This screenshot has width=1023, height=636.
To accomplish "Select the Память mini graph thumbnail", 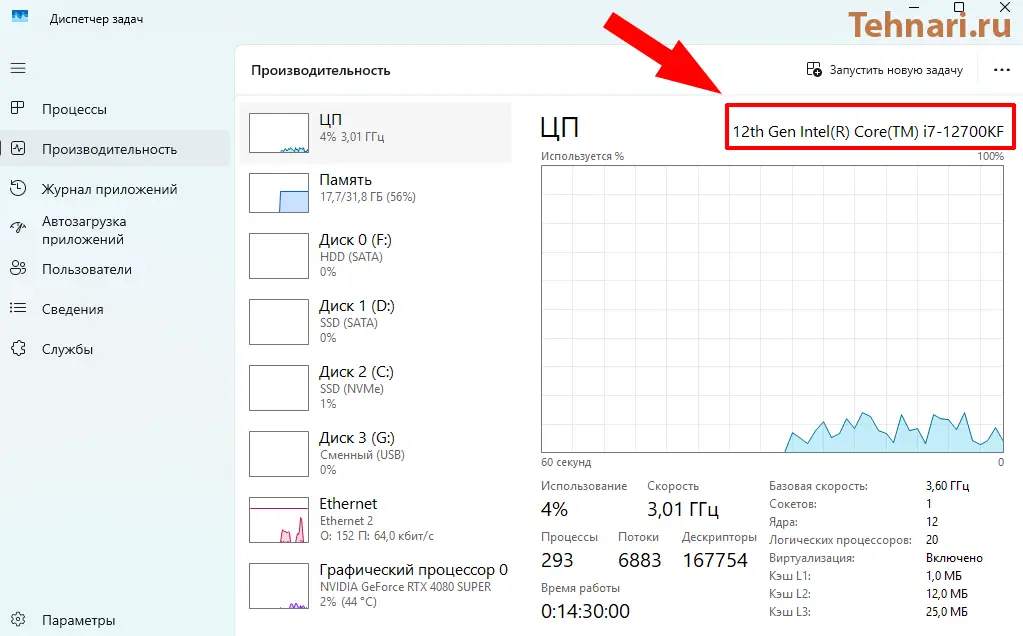I will tap(279, 193).
